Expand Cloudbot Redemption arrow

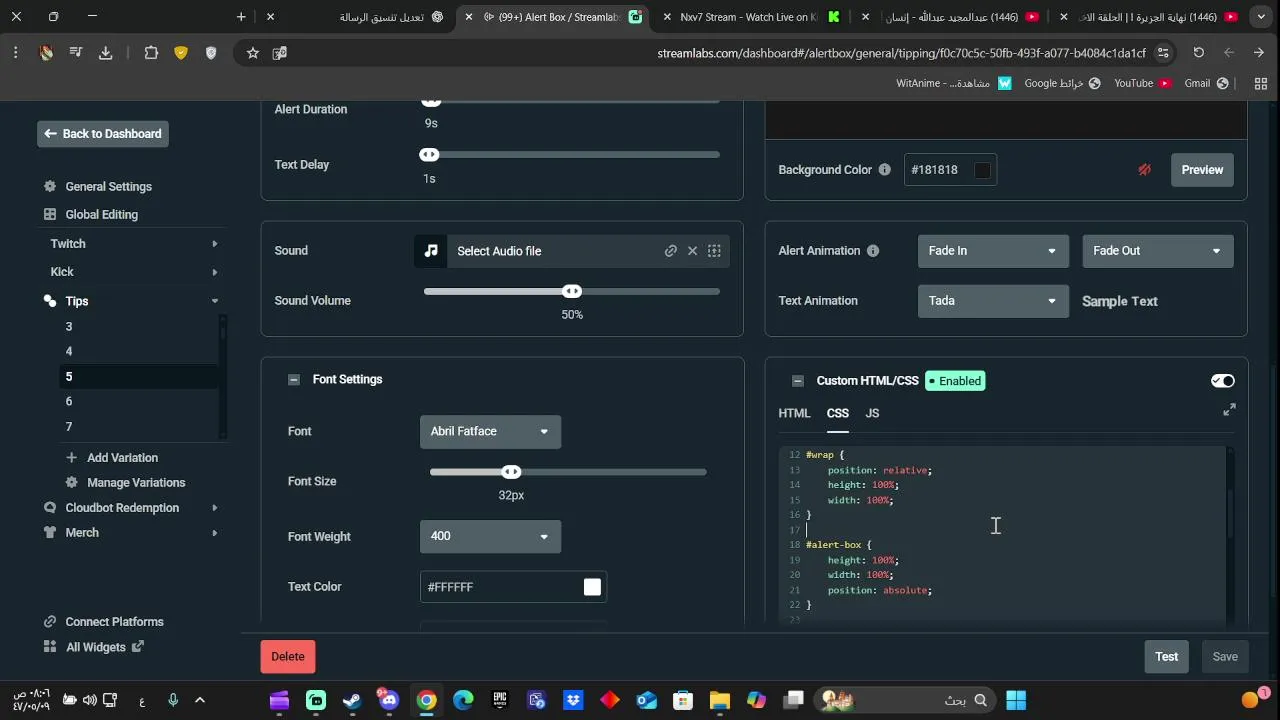point(214,508)
